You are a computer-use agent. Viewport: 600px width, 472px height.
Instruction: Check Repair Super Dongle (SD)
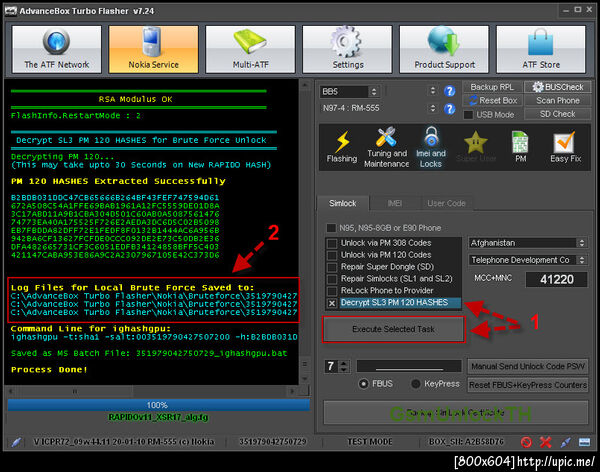point(332,267)
